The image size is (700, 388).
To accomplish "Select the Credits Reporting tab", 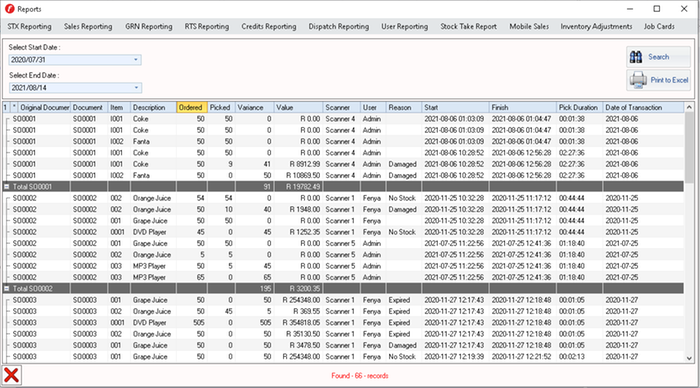I will point(269,26).
